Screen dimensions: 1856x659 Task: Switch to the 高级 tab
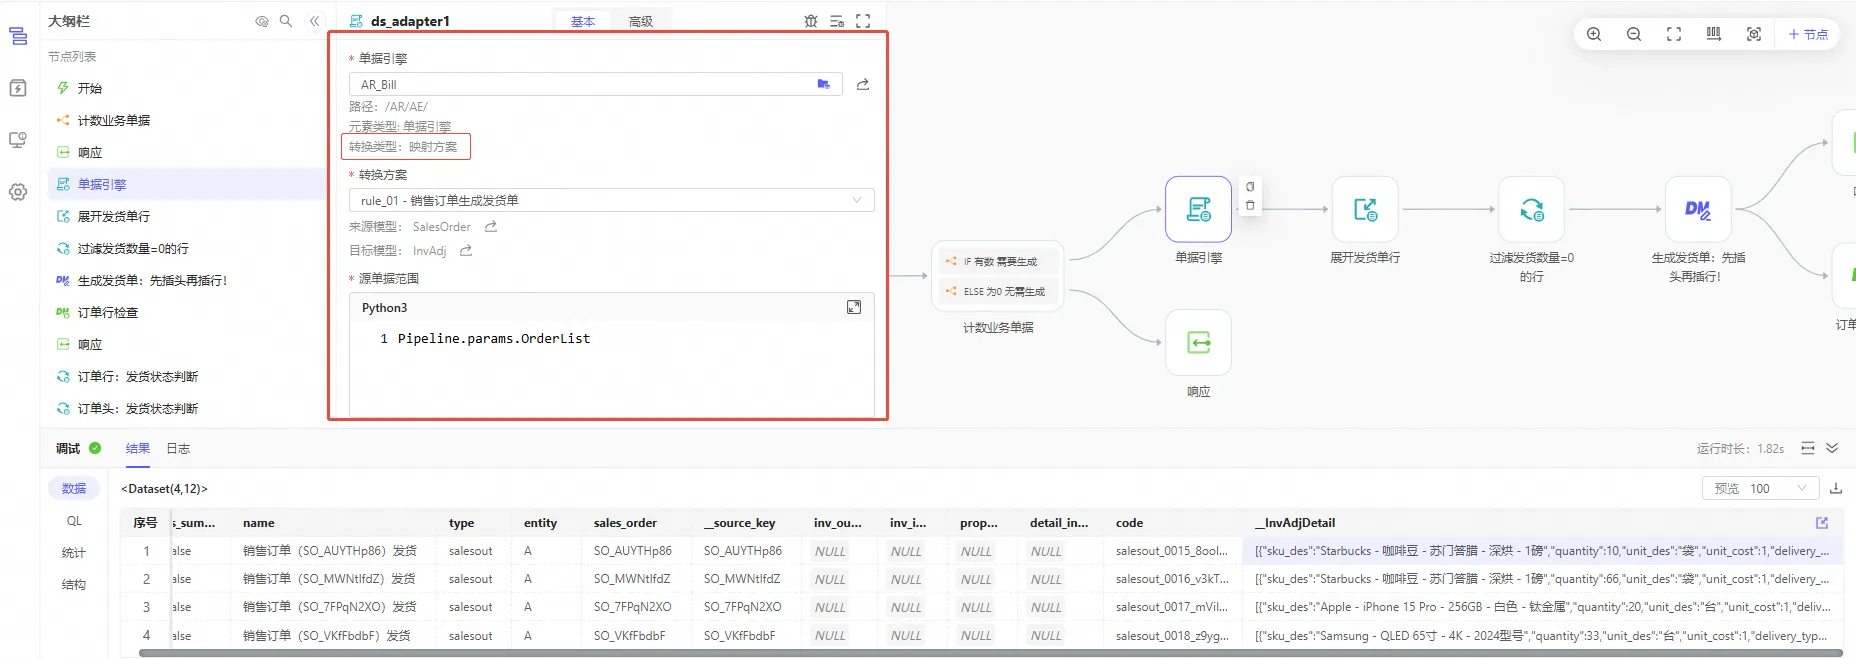[640, 22]
